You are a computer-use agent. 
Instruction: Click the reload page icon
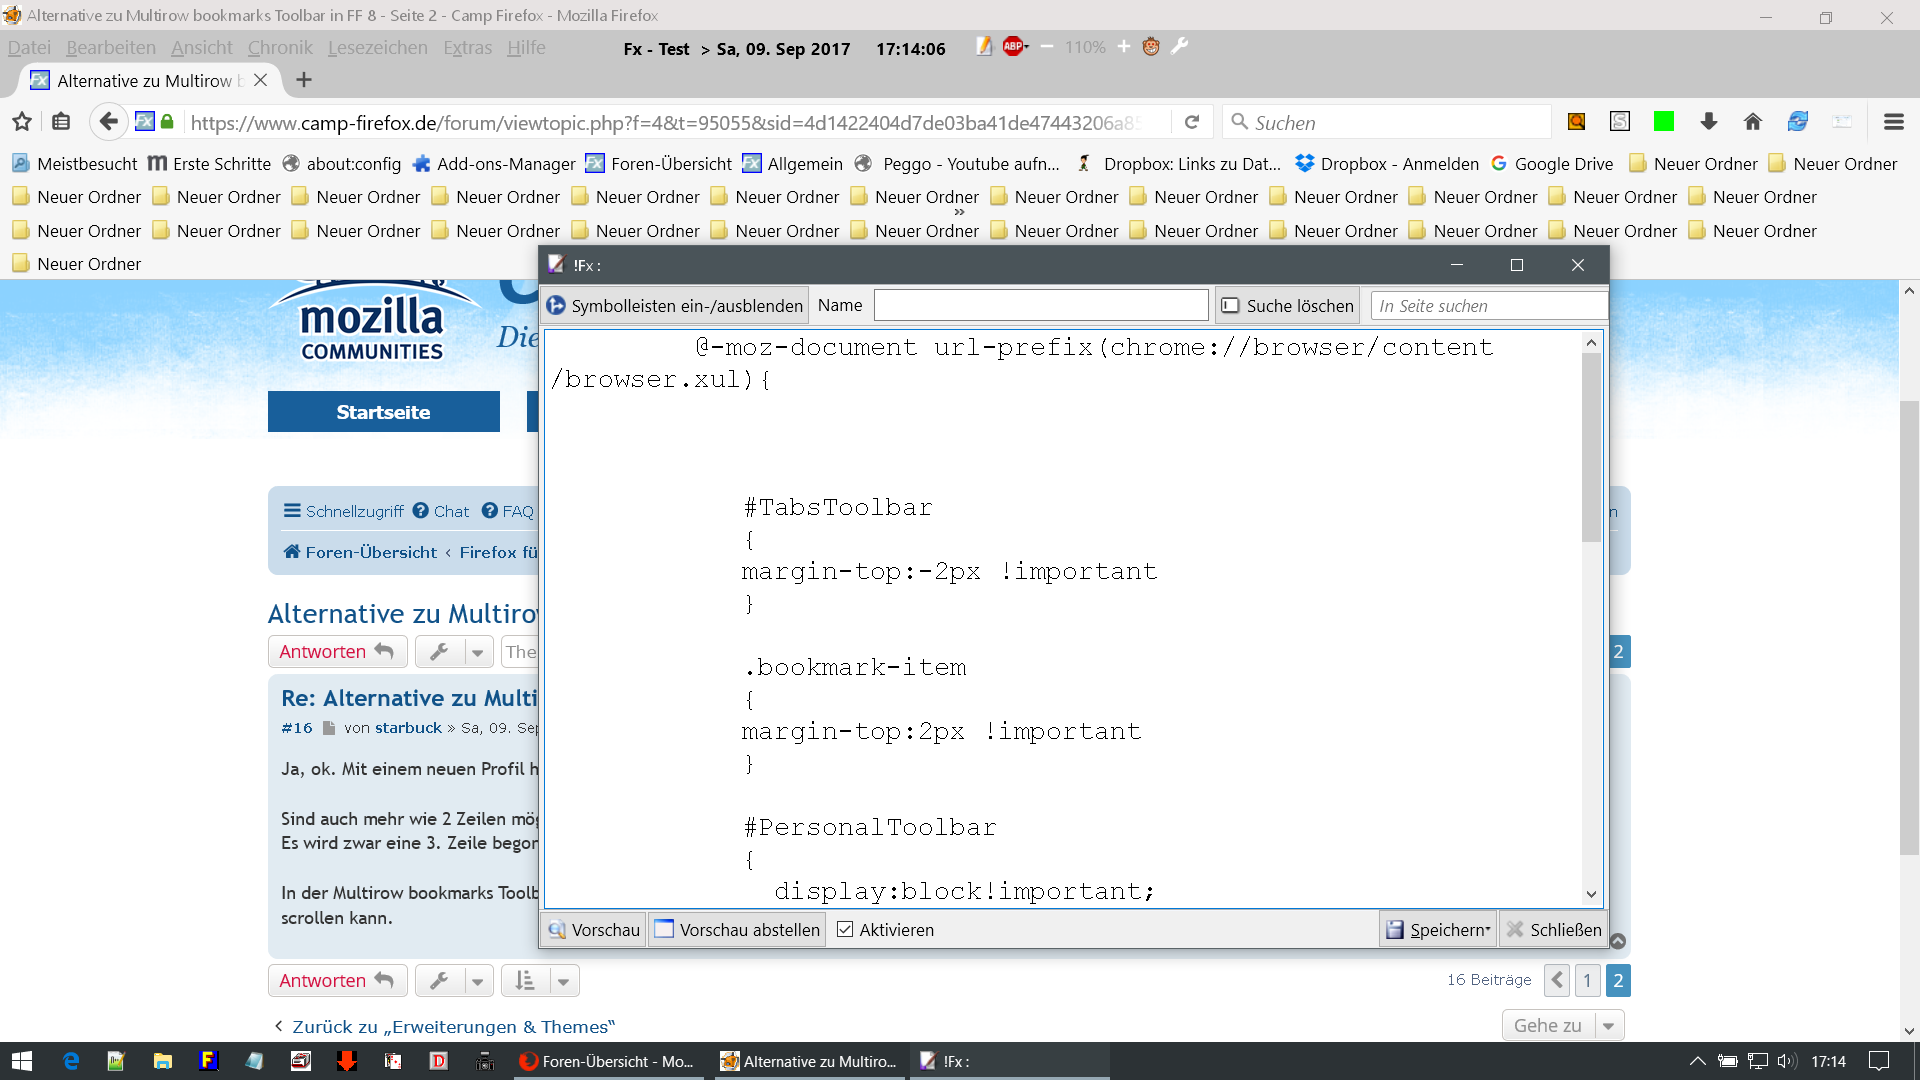[x=1191, y=122]
